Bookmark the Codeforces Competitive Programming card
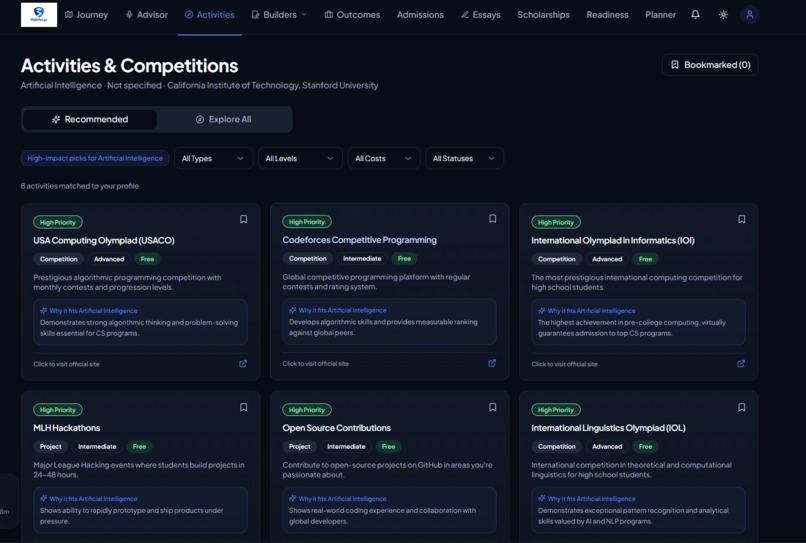806x543 pixels. click(x=492, y=219)
